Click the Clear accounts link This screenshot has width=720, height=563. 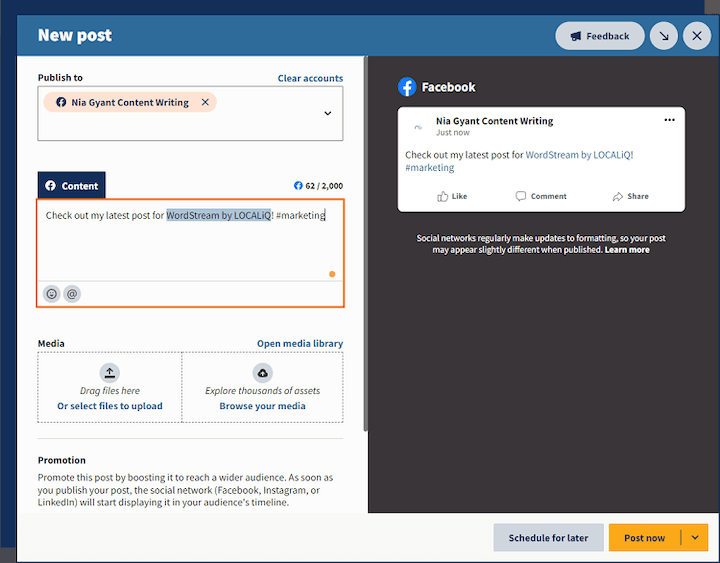coord(310,78)
